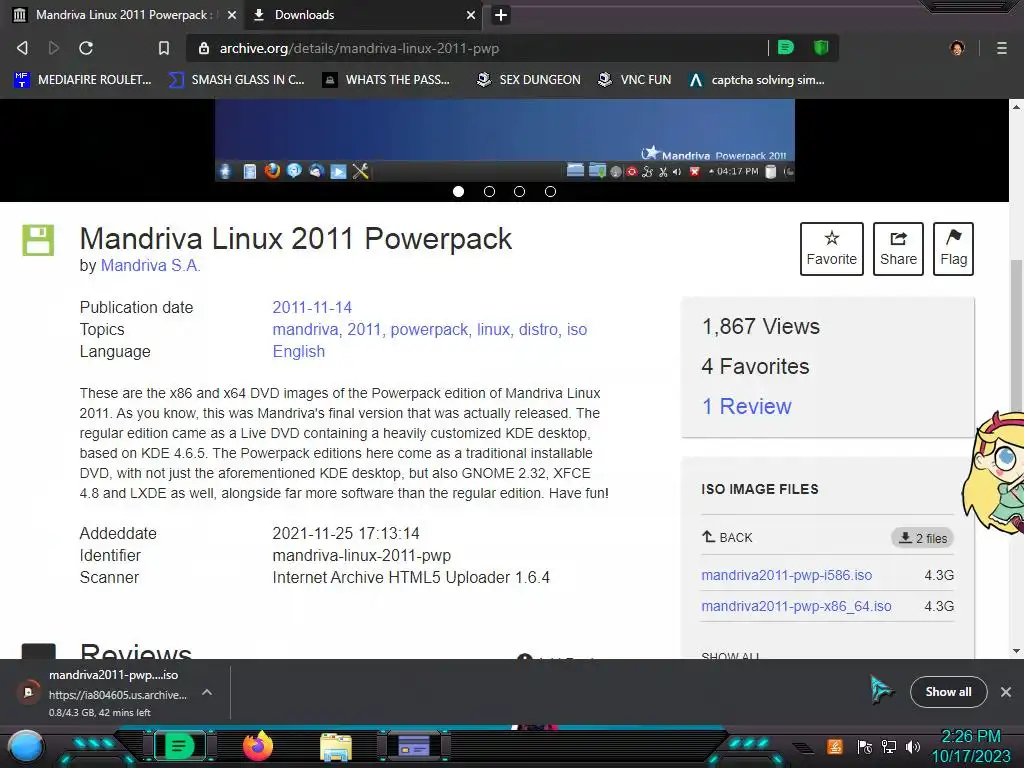Image resolution: width=1024 pixels, height=768 pixels.
Task: Open File Explorer from the taskbar
Action: [336, 747]
